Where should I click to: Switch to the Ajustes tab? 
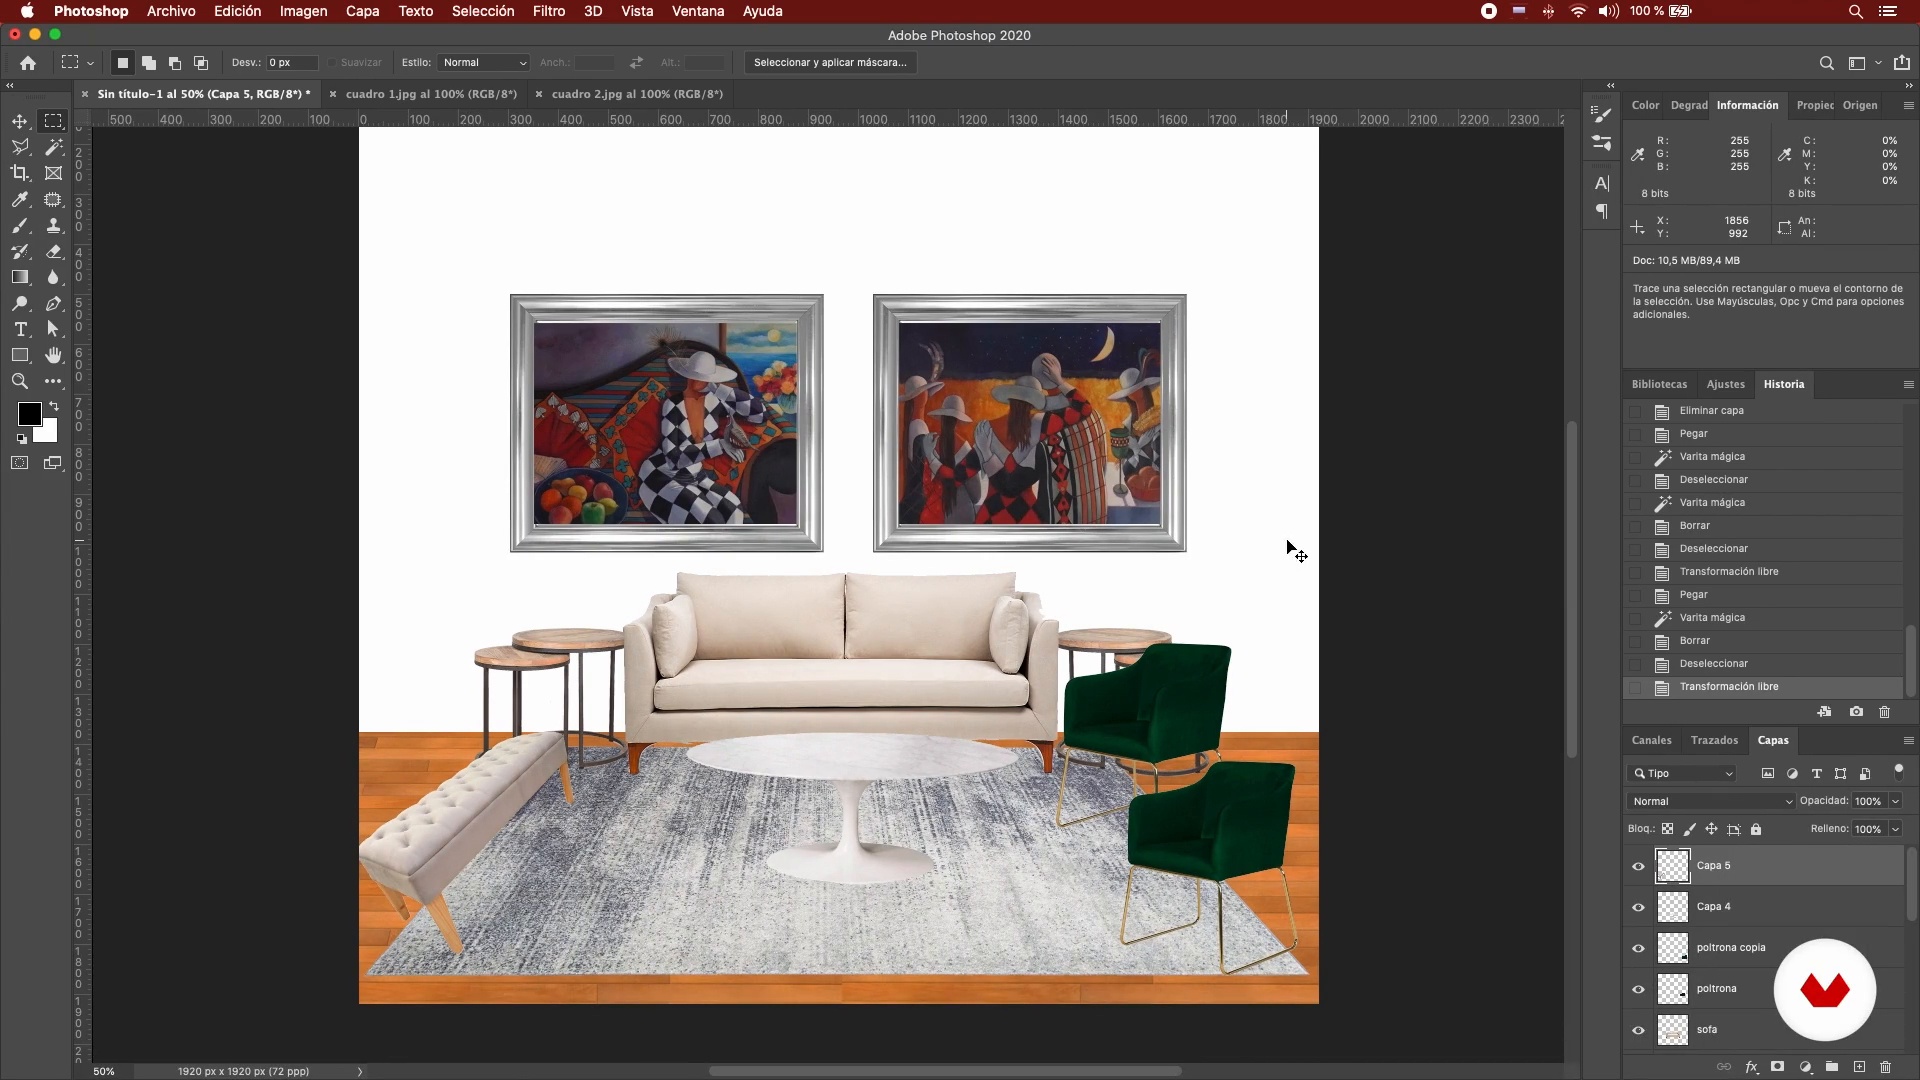coord(1725,385)
